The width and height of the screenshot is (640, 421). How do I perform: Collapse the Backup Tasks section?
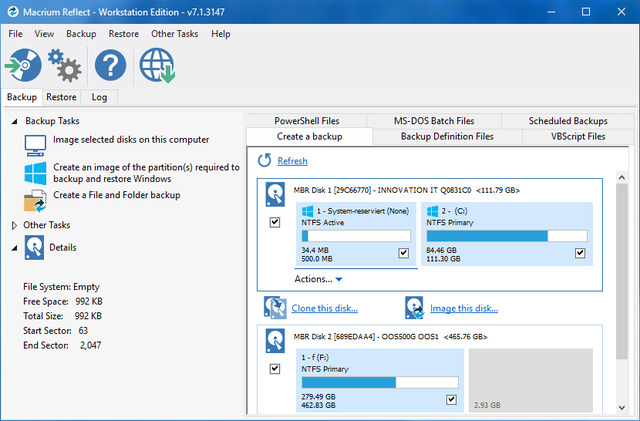tap(14, 121)
